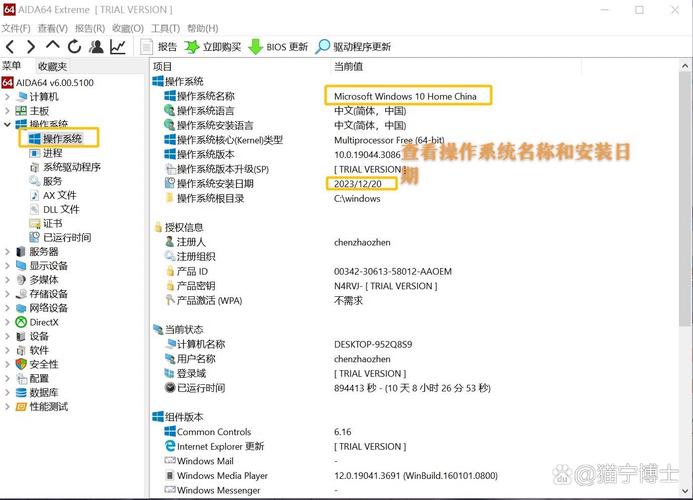This screenshot has width=693, height=500.
Task: Open the 文件(F) menu
Action: pos(16,29)
